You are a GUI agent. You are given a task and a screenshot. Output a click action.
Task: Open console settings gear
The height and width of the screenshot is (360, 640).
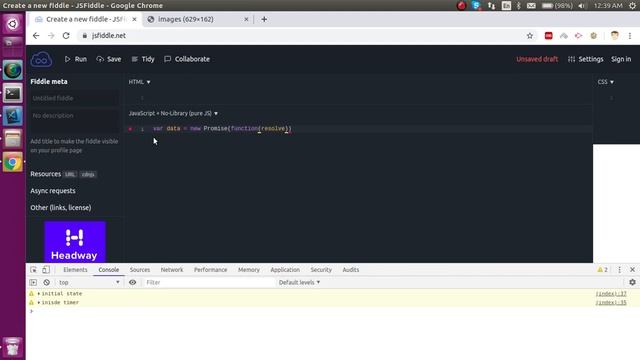(x=632, y=282)
